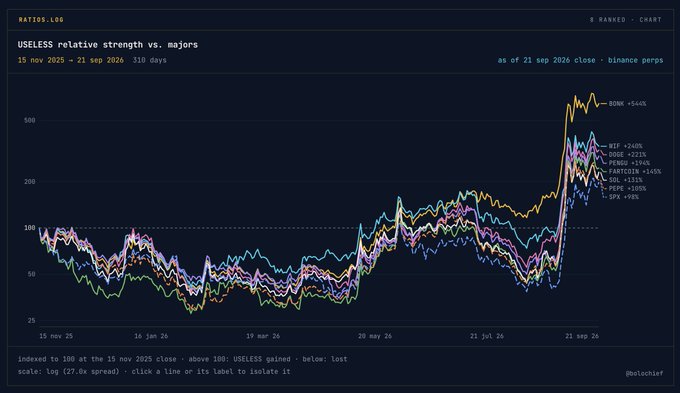680x393 pixels.
Task: Click the RATIOS.LOG header title
Action: click(x=41, y=20)
